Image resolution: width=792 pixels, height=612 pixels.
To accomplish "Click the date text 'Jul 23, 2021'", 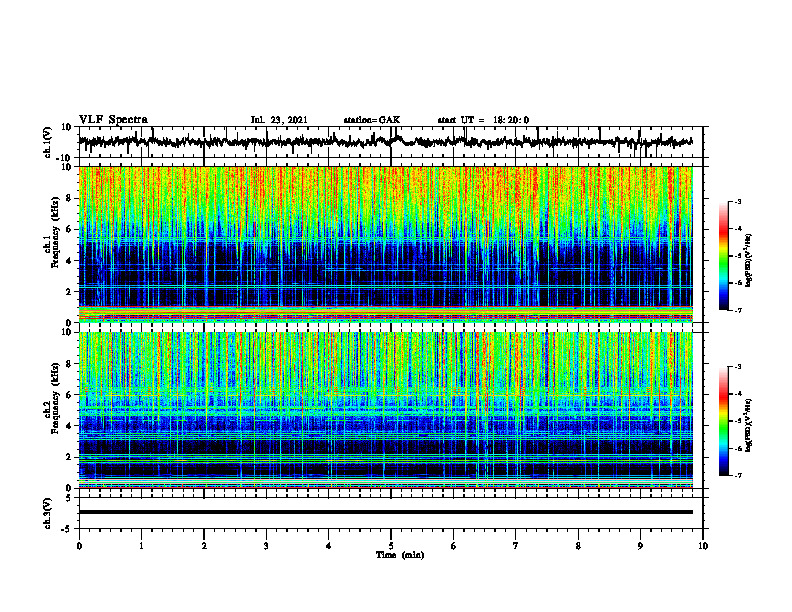I will click(279, 120).
